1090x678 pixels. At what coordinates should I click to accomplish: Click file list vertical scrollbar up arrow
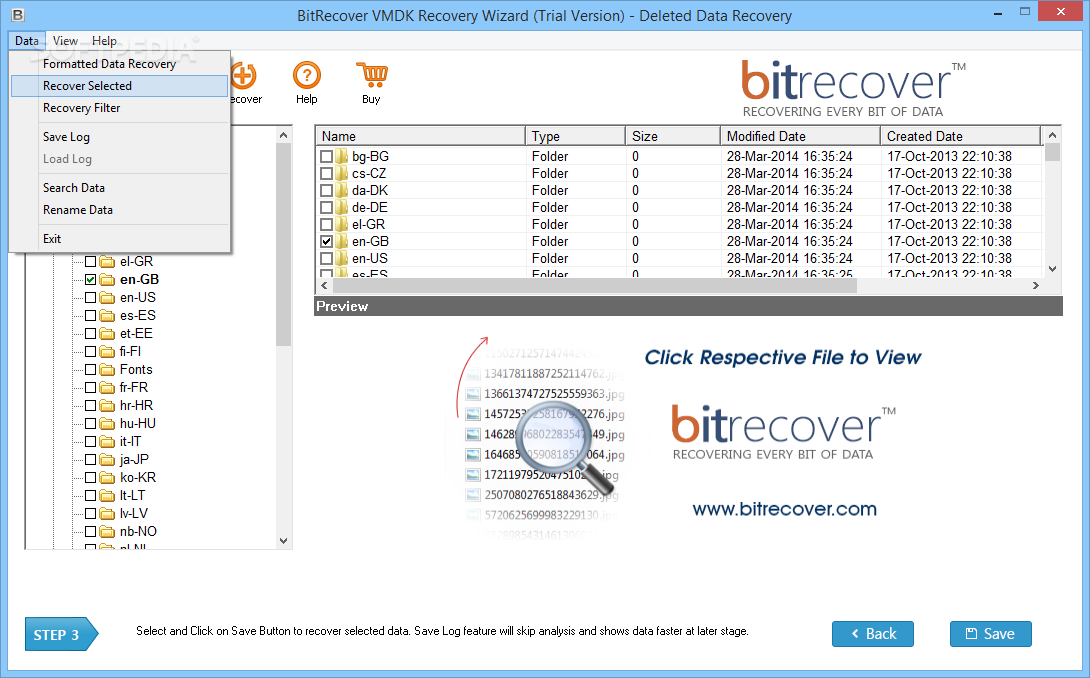coord(1052,135)
